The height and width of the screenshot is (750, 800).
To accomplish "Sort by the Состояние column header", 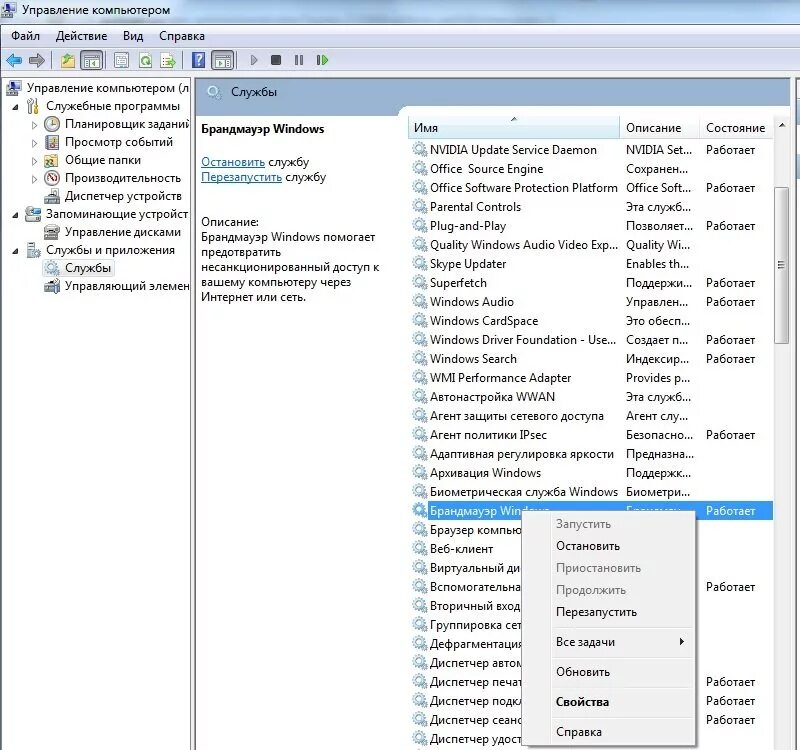I will click(x=735, y=128).
